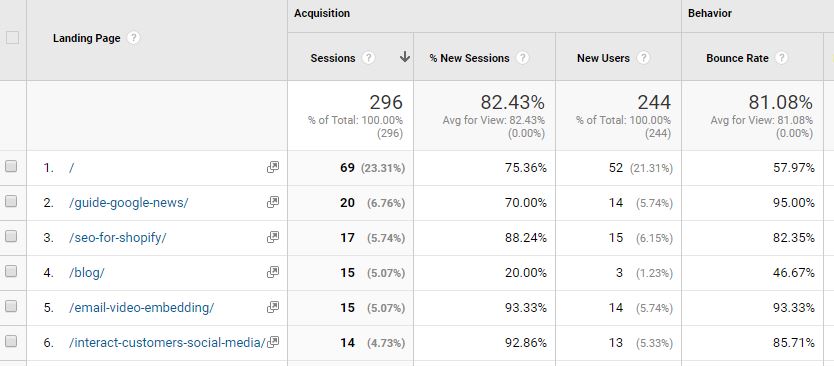834x366 pixels.
Task: Click Bounce Rate help icon
Action: pyautogui.click(x=781, y=58)
